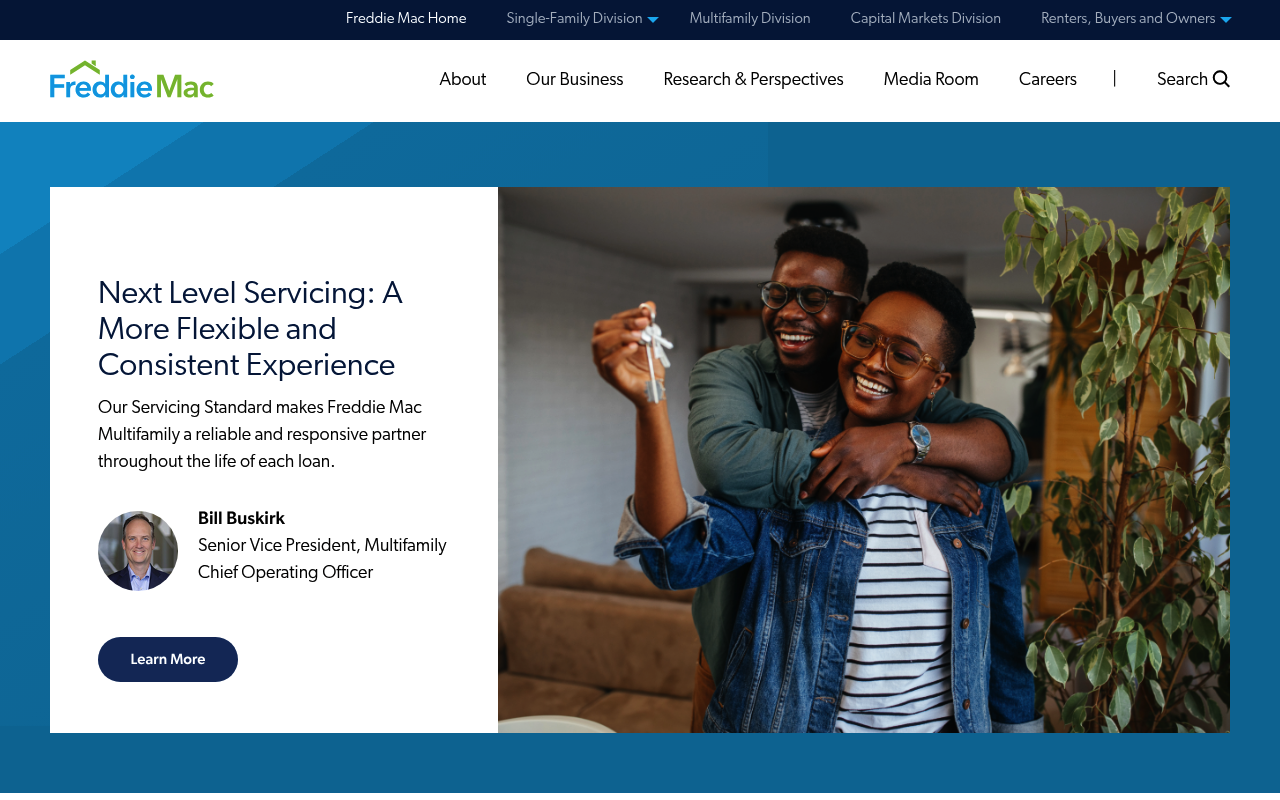
Task: Open the Our Business menu
Action: point(575,79)
